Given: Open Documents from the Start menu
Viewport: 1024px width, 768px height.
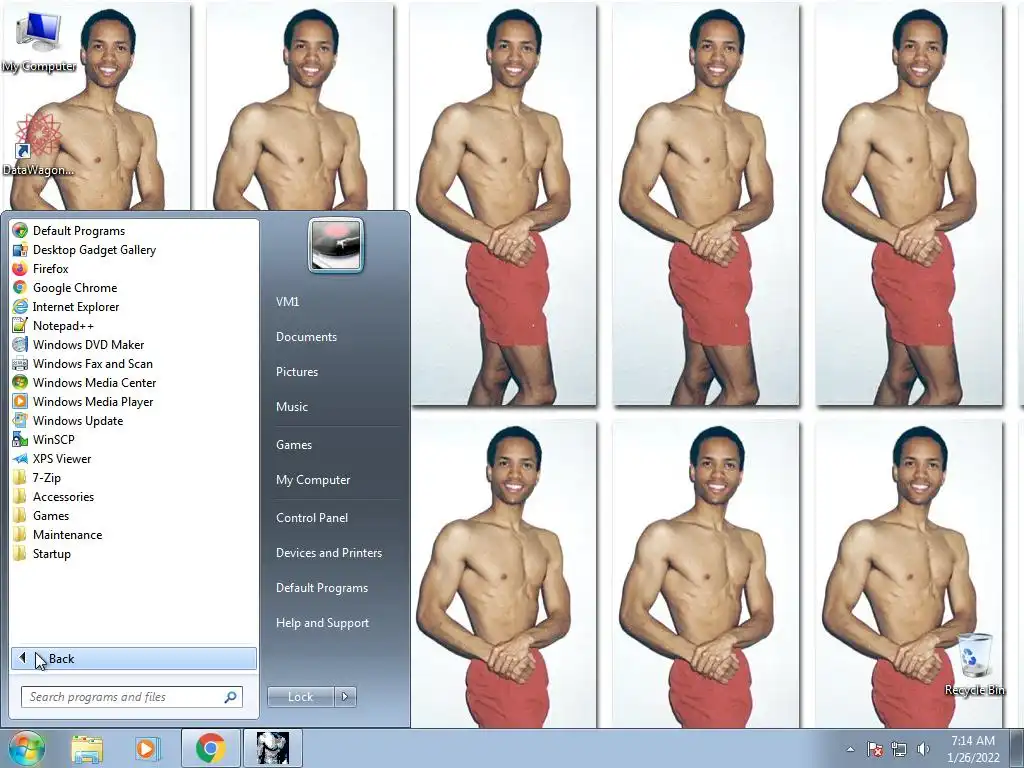Looking at the screenshot, I should click(x=306, y=336).
